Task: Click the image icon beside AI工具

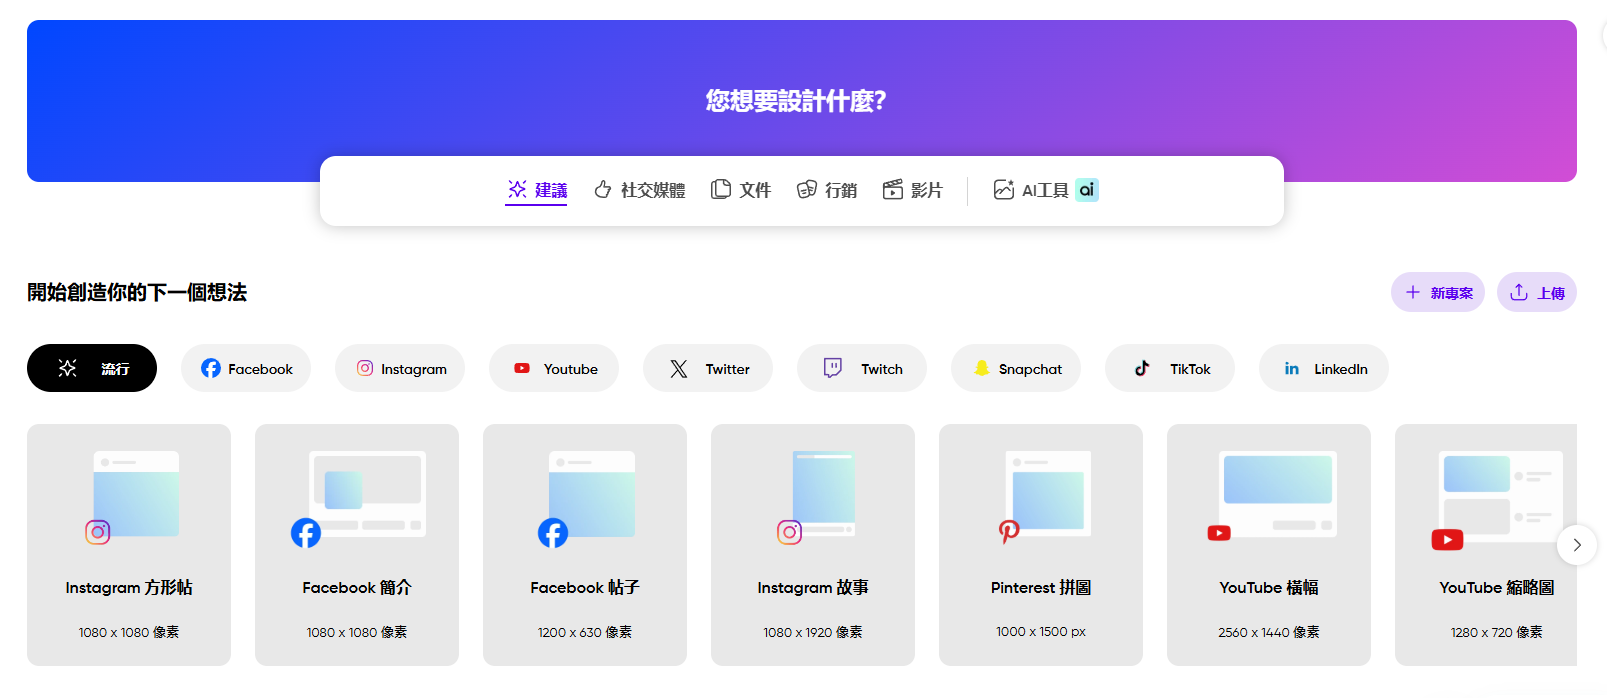Action: click(x=1004, y=189)
